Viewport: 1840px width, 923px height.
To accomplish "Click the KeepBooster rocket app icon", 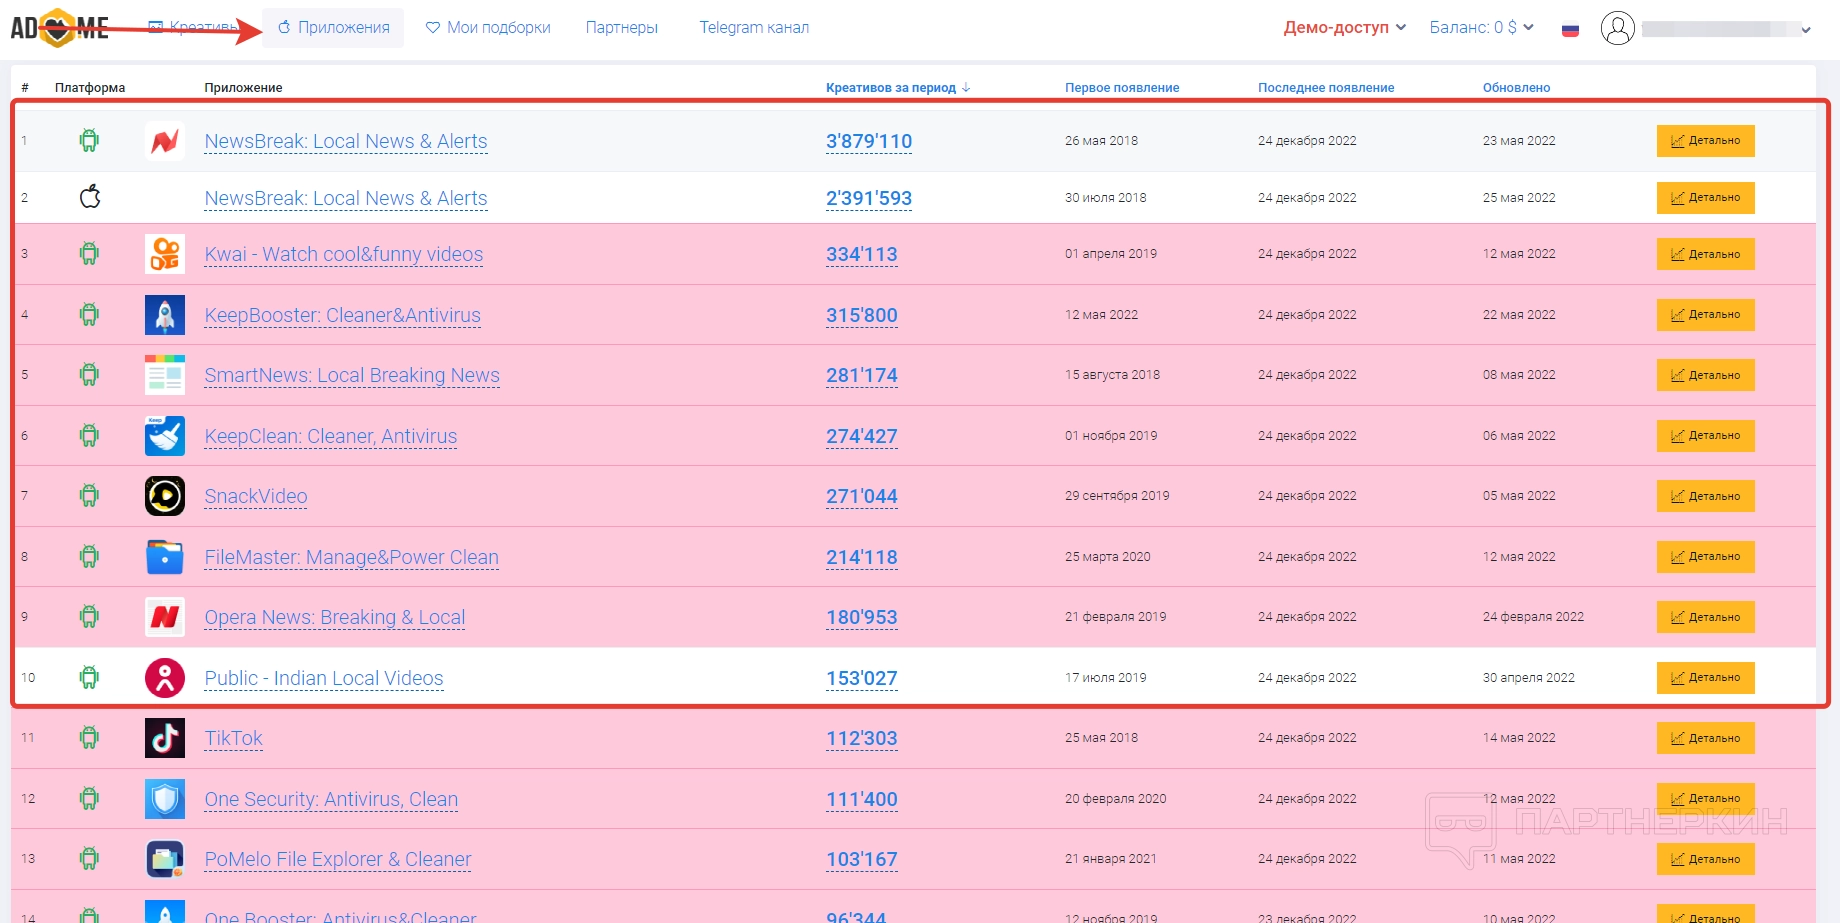I will [x=165, y=315].
